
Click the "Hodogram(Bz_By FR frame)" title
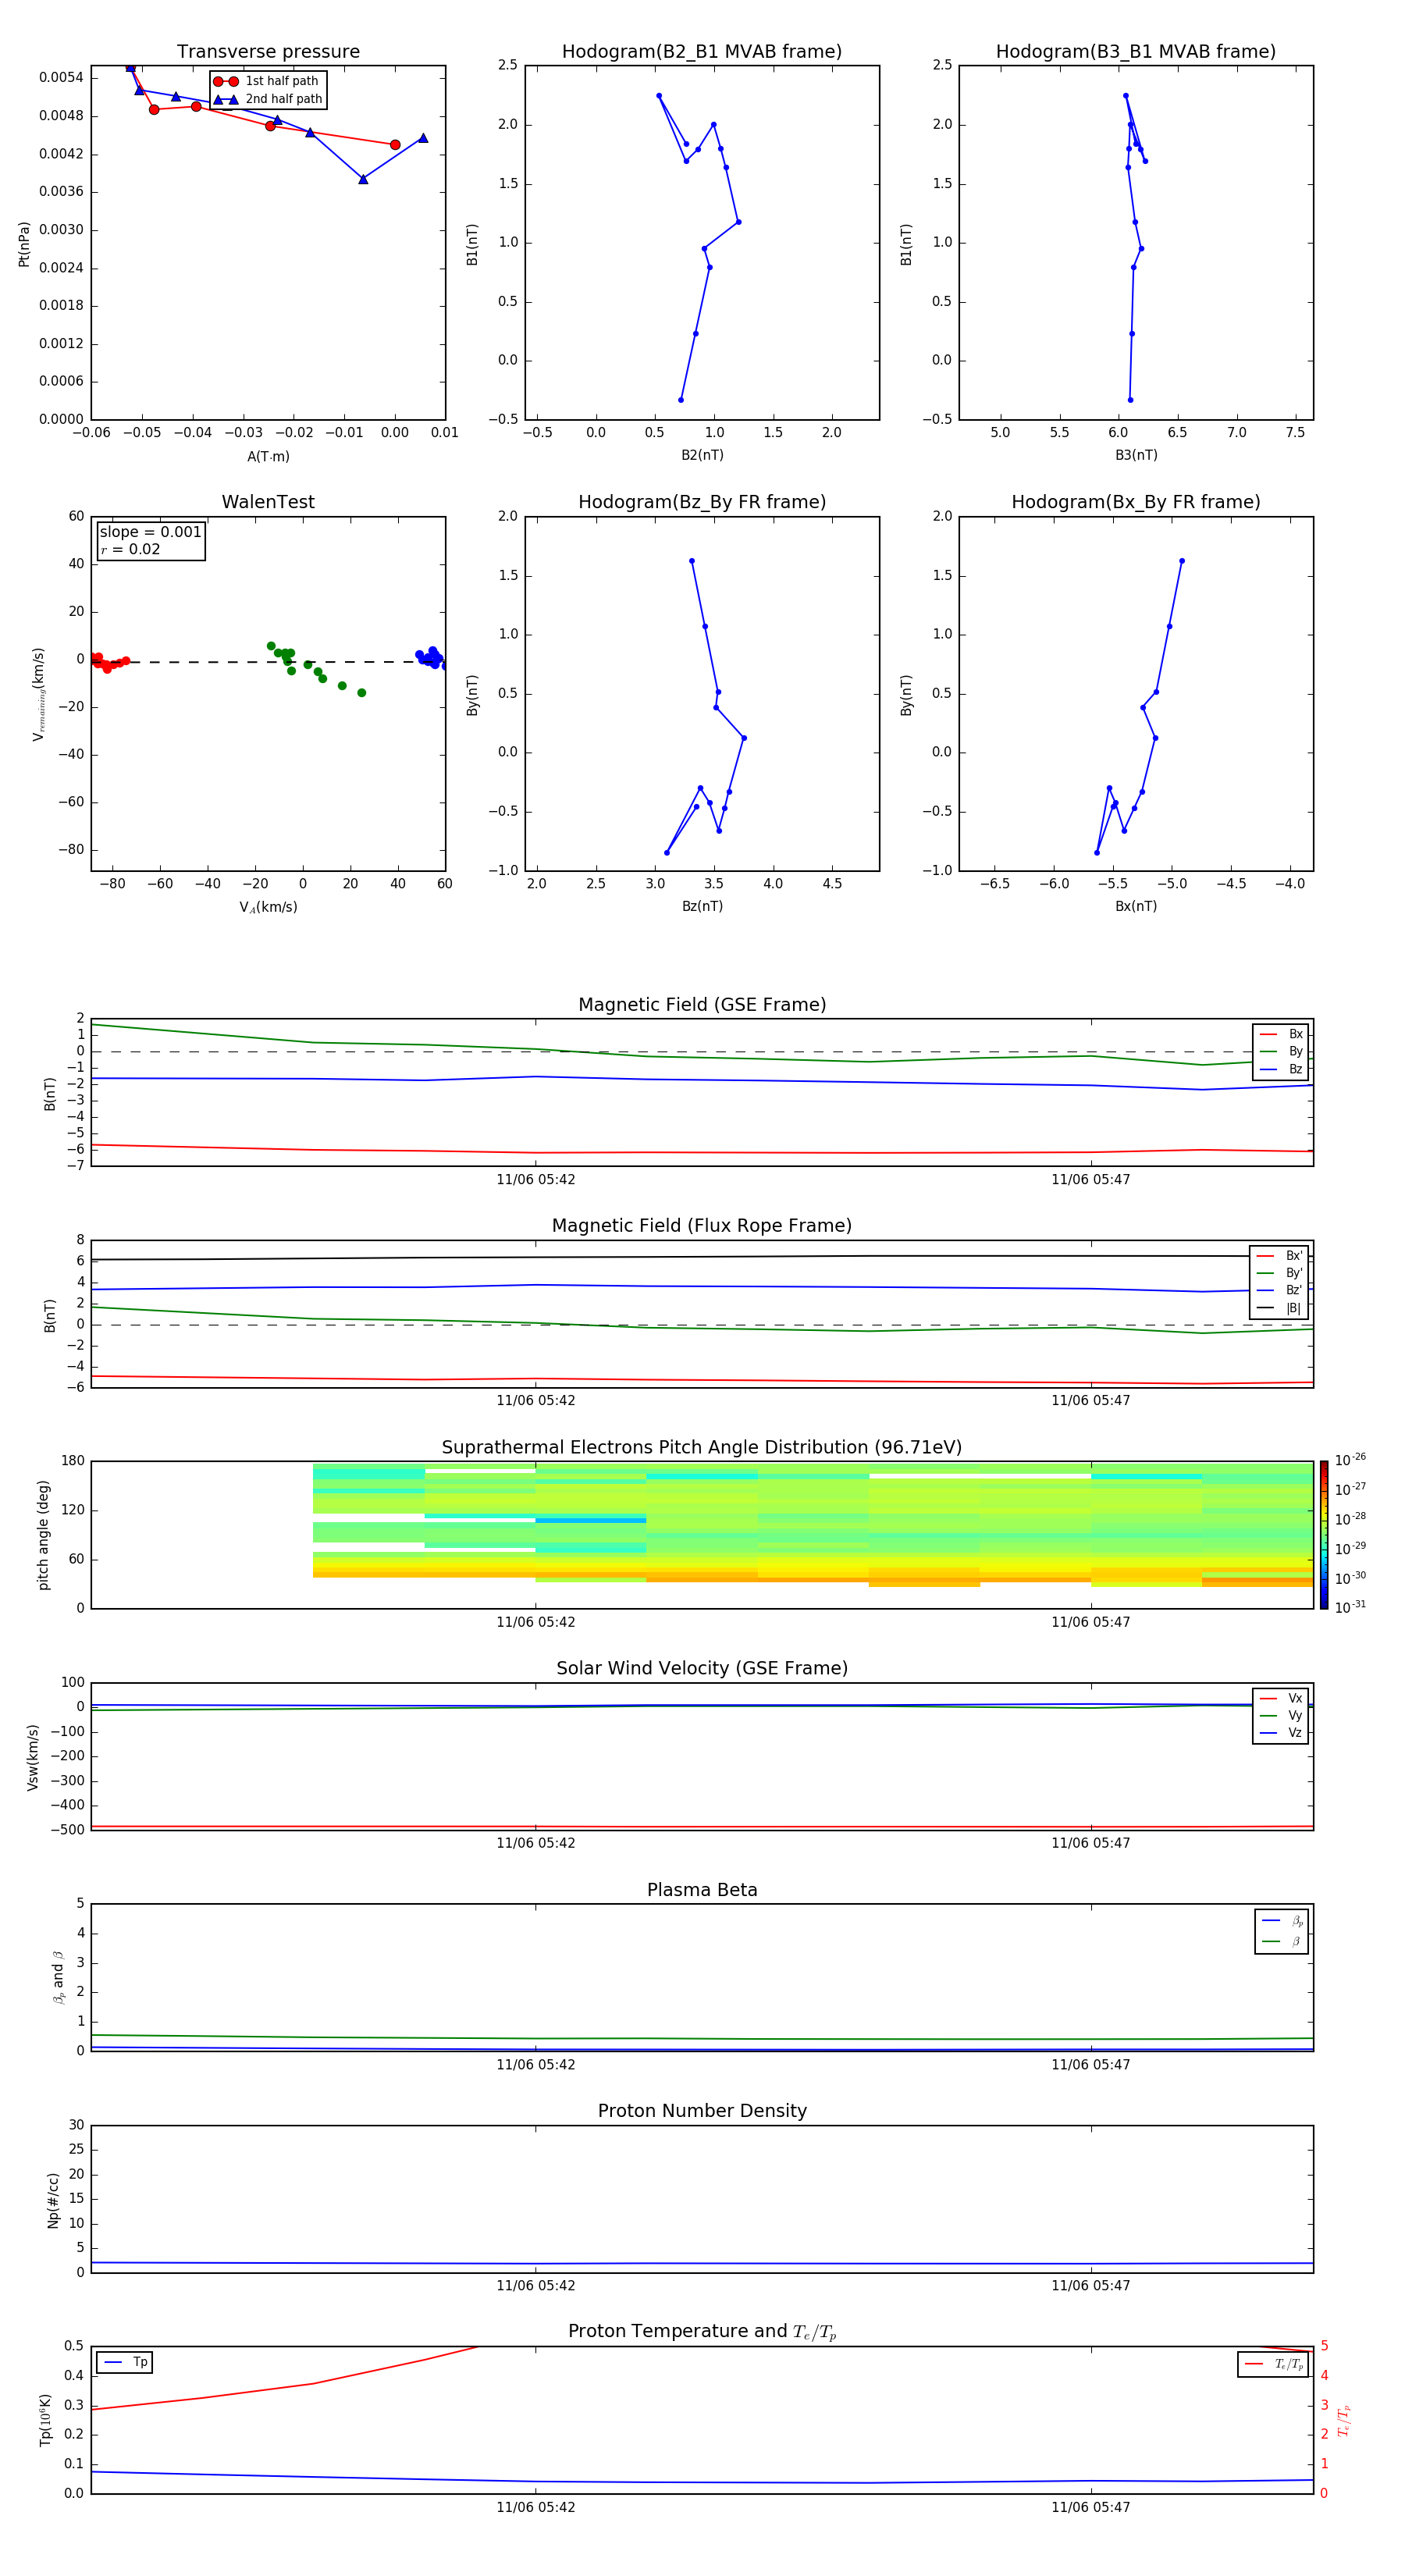[x=702, y=502]
